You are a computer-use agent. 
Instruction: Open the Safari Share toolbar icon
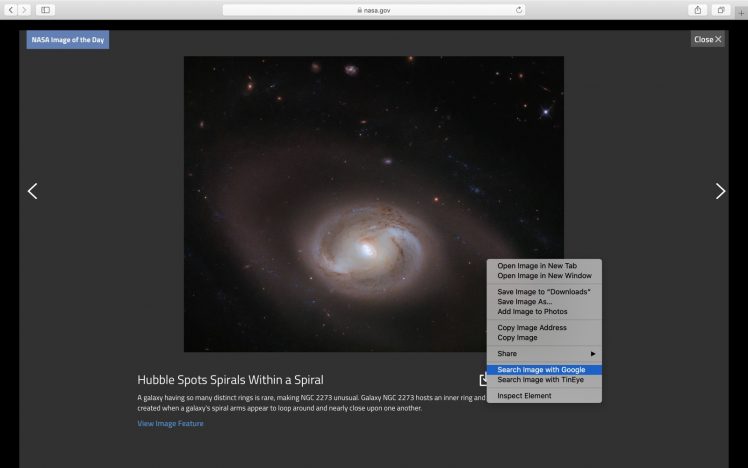(x=697, y=9)
